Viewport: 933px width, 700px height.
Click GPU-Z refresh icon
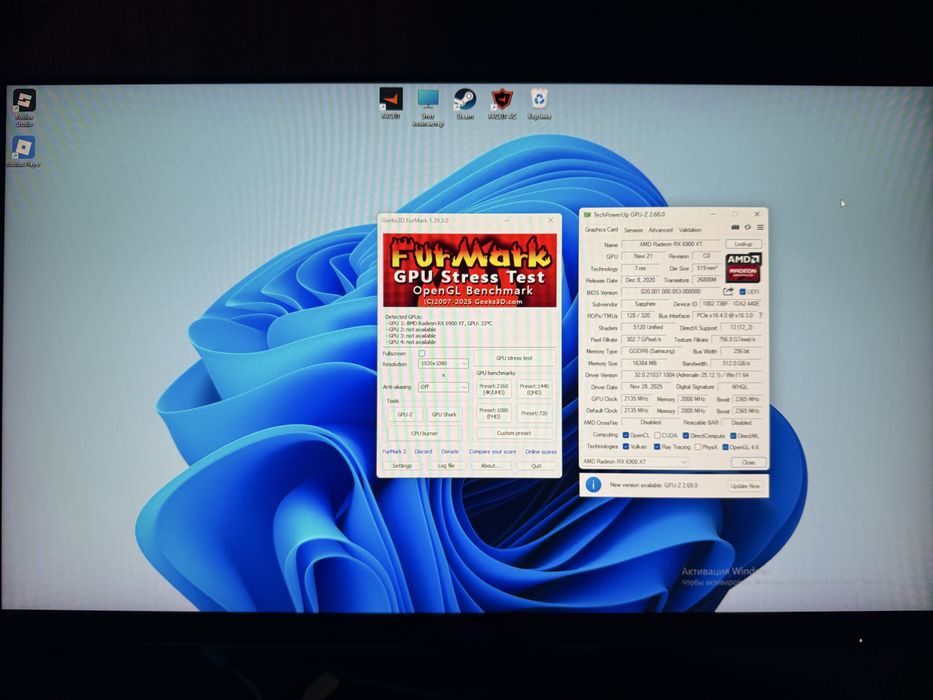tap(747, 227)
